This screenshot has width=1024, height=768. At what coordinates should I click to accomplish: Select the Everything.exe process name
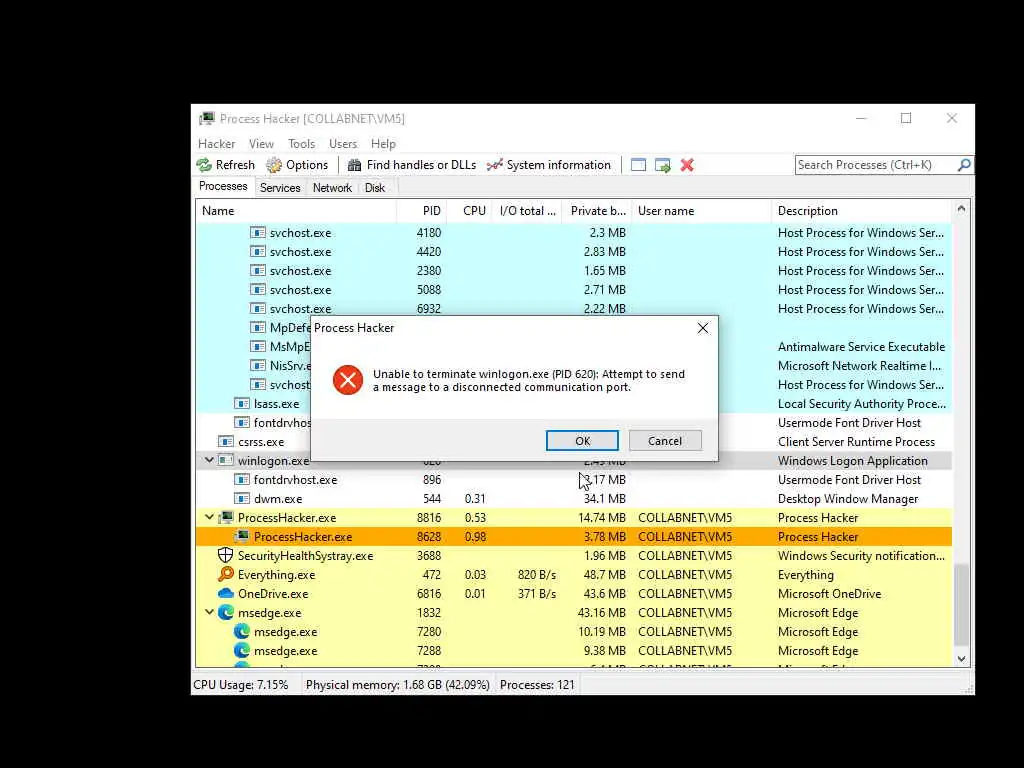[x=276, y=575]
